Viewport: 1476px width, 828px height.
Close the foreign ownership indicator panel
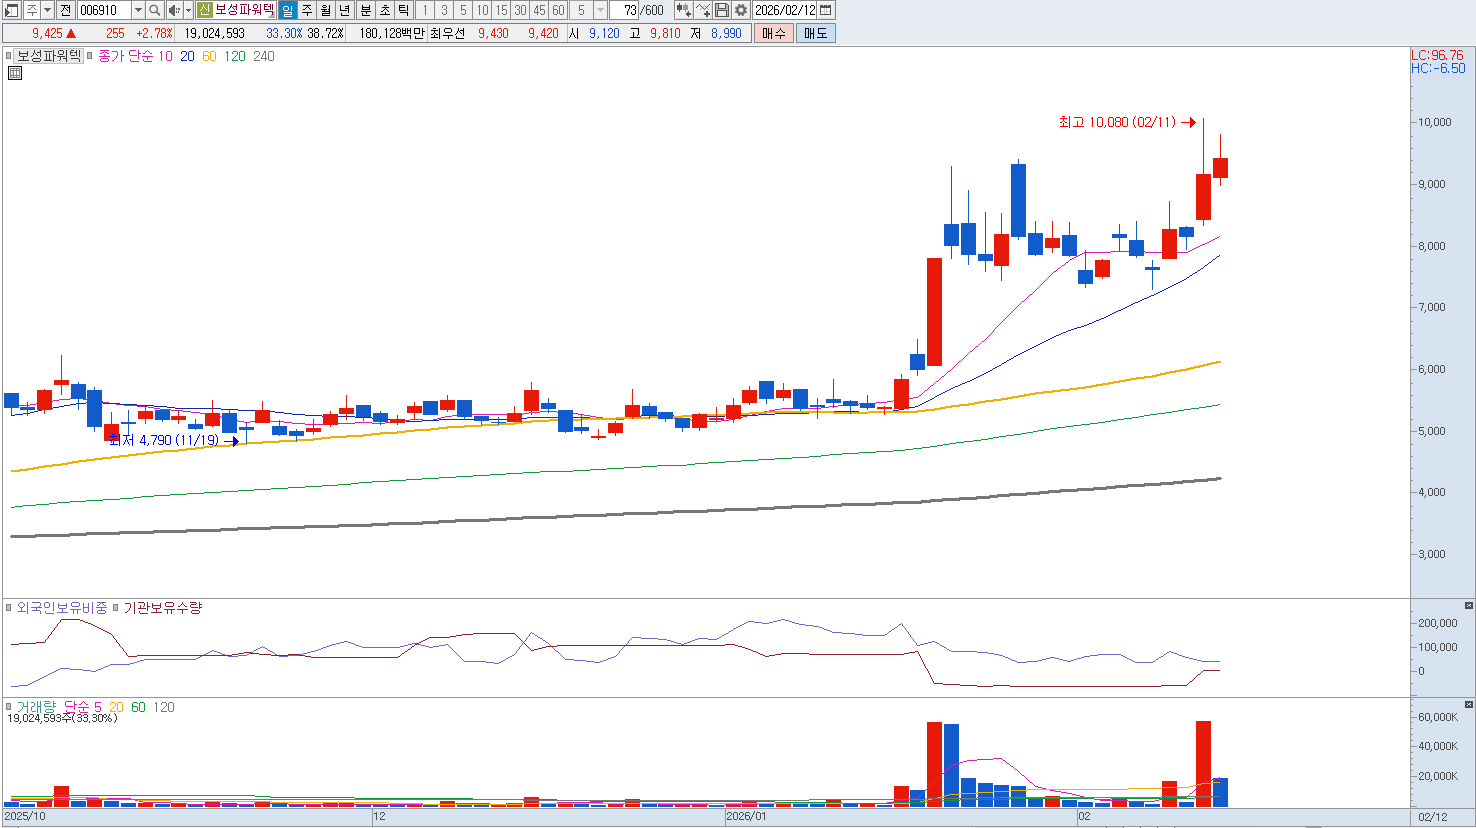point(1468,606)
